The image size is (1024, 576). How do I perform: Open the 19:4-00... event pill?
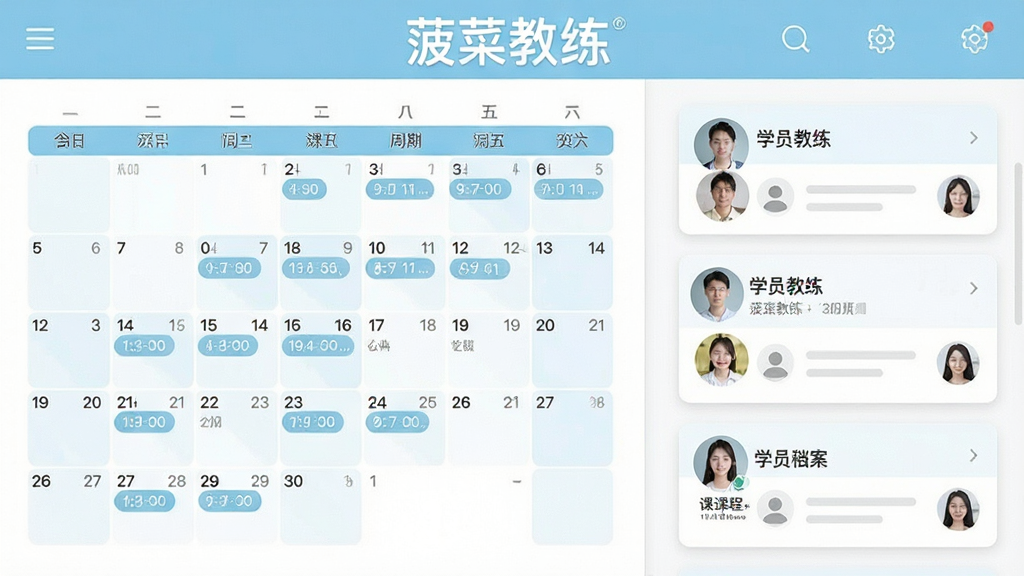(x=318, y=345)
